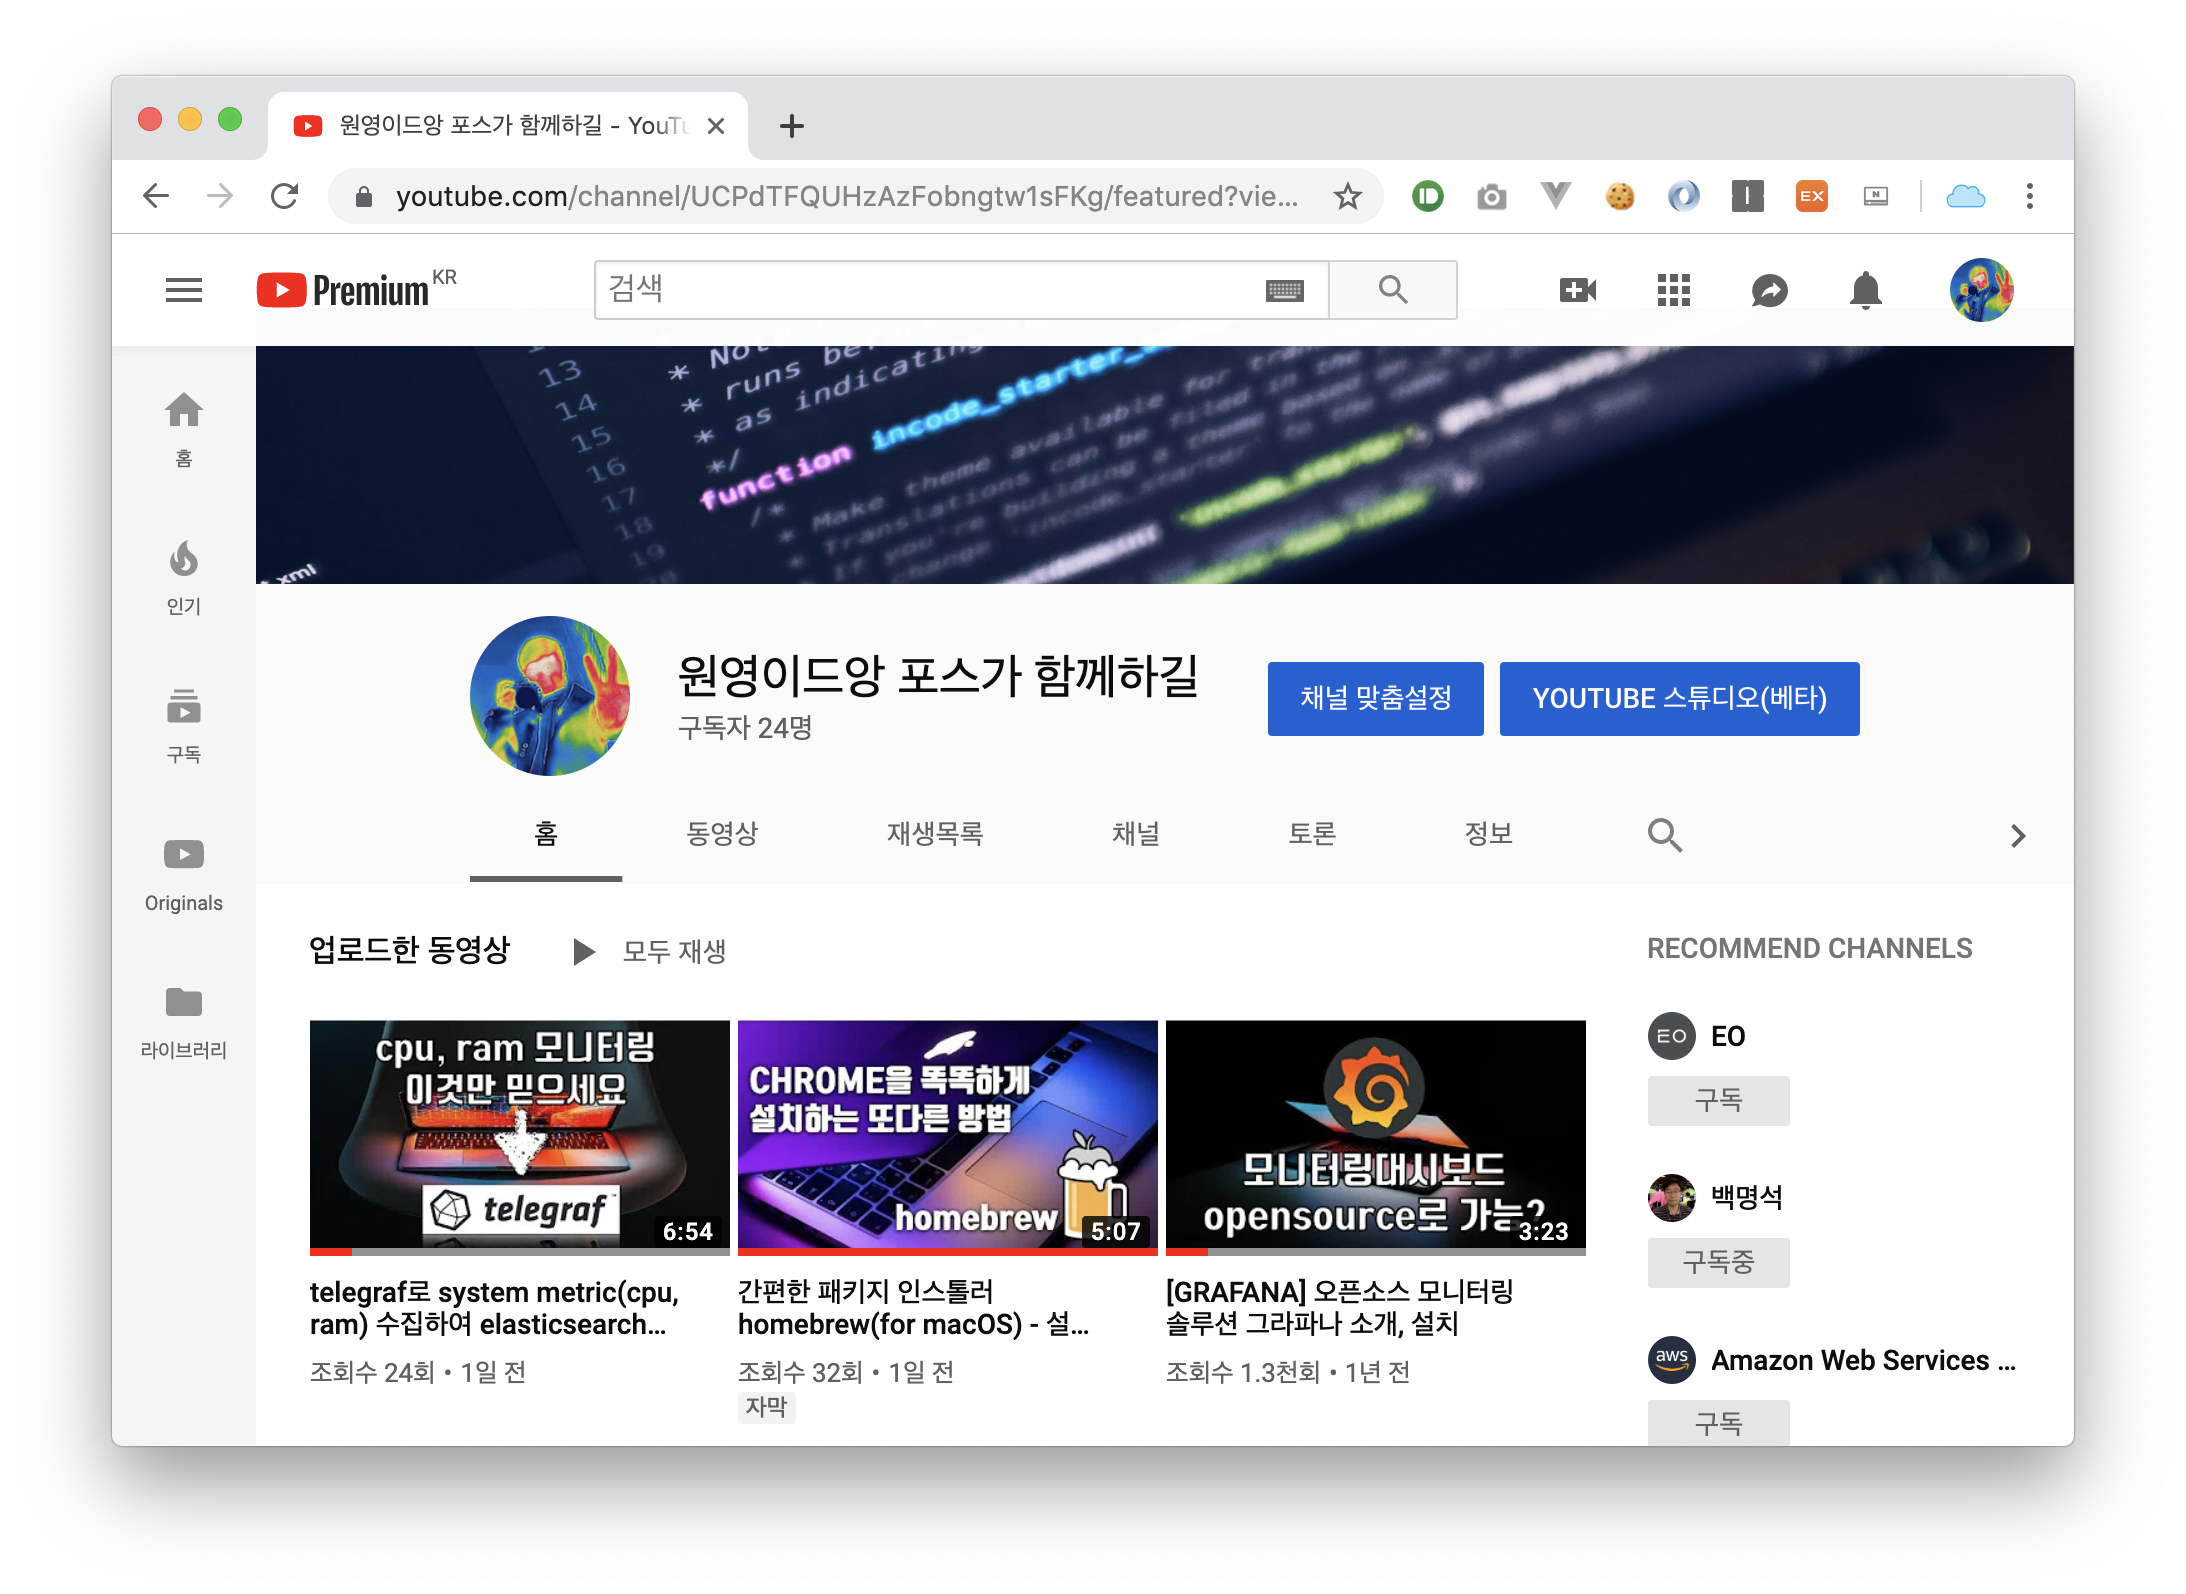Image resolution: width=2186 pixels, height=1594 pixels.
Task: Open Chrome three-dot menu
Action: click(x=2029, y=196)
